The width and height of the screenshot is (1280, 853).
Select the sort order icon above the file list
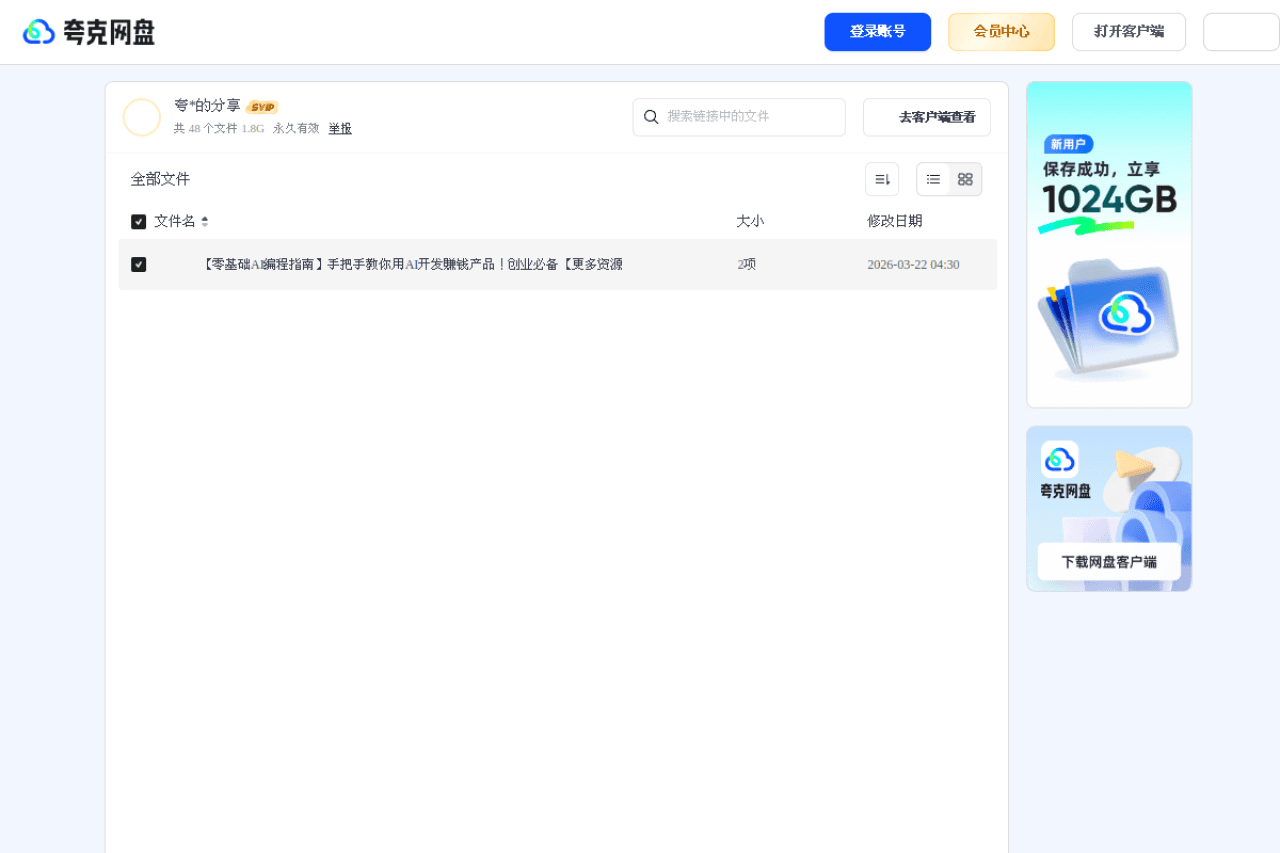tap(881, 178)
